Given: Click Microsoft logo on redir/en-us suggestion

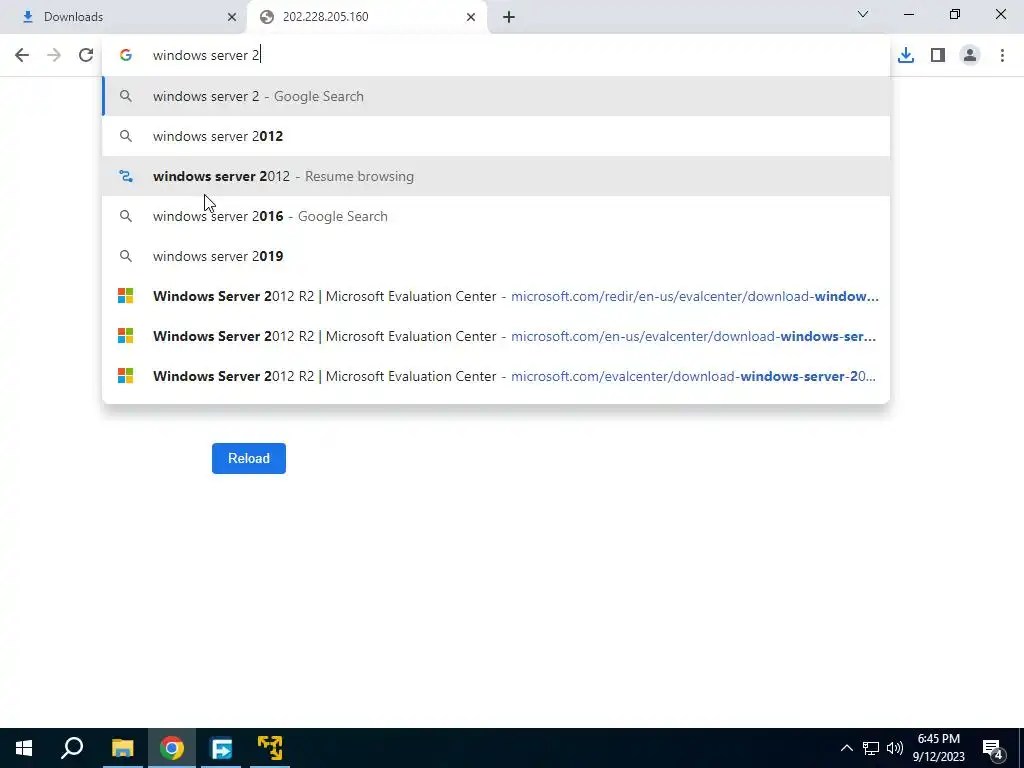Looking at the screenshot, I should [x=125, y=296].
